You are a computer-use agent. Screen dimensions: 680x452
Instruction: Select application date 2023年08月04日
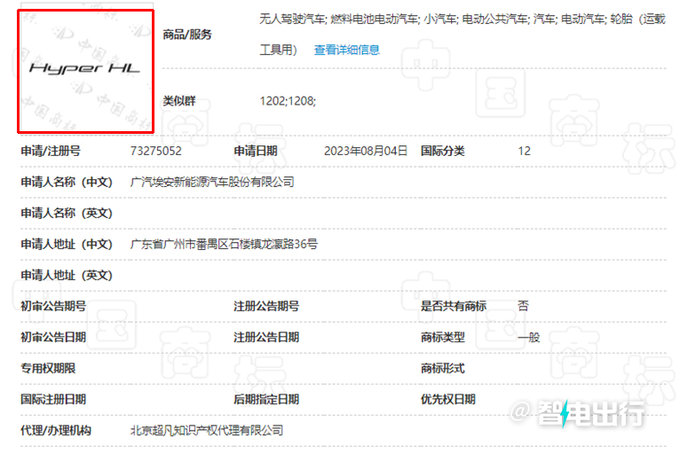click(x=366, y=151)
